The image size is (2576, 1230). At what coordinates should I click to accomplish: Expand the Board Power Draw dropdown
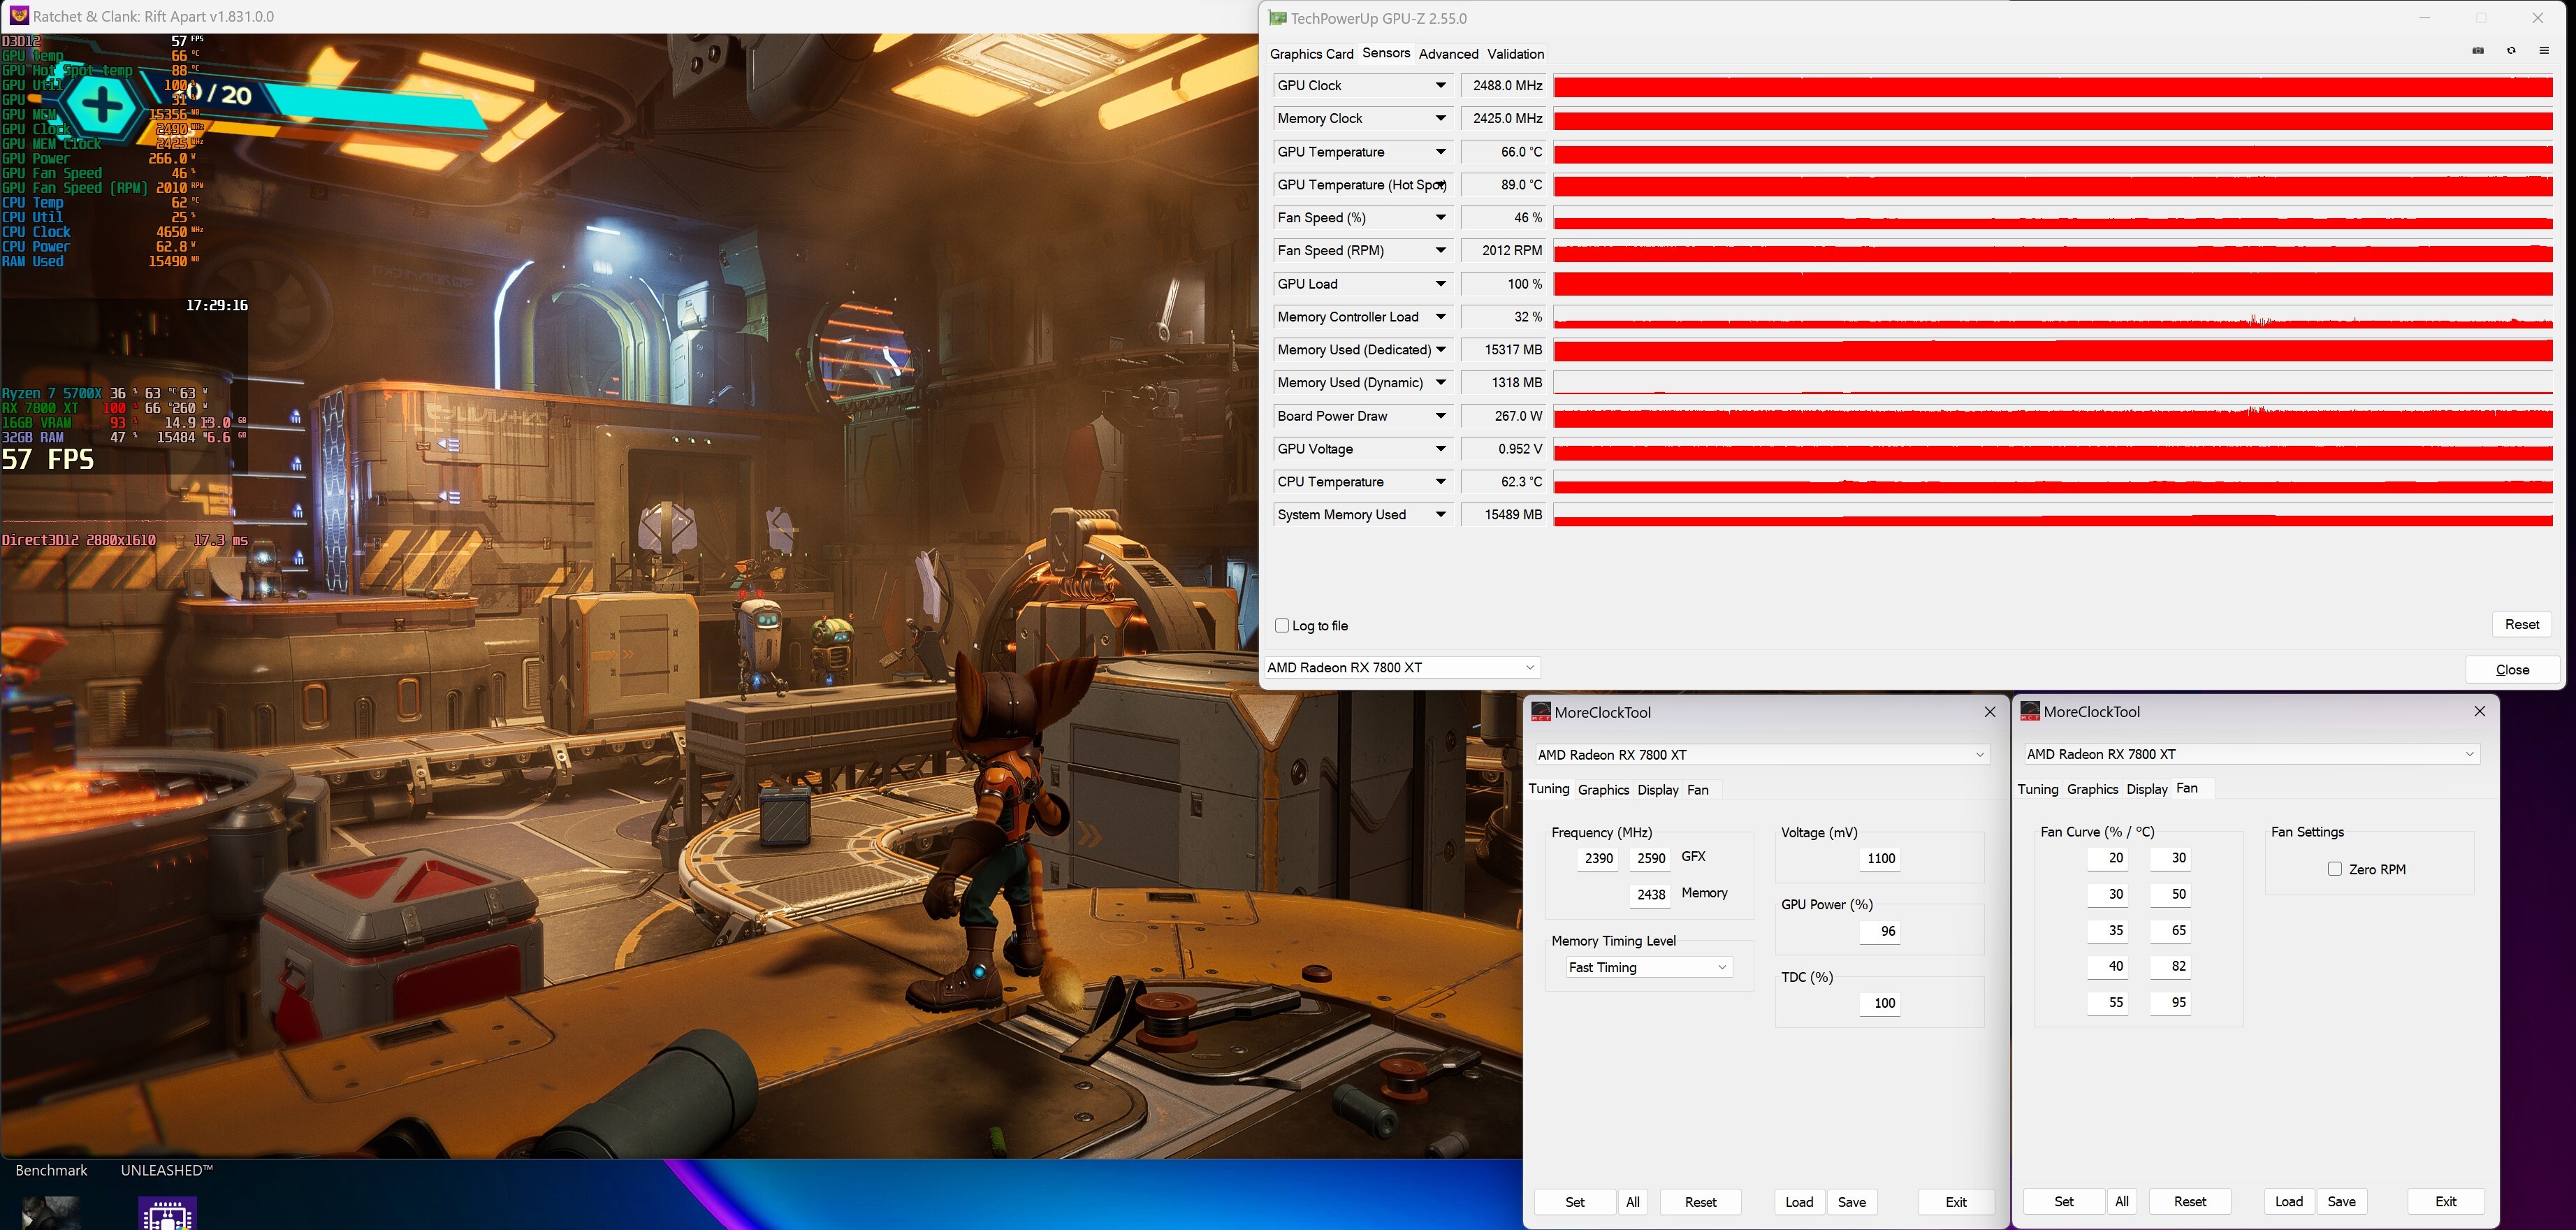[1441, 416]
